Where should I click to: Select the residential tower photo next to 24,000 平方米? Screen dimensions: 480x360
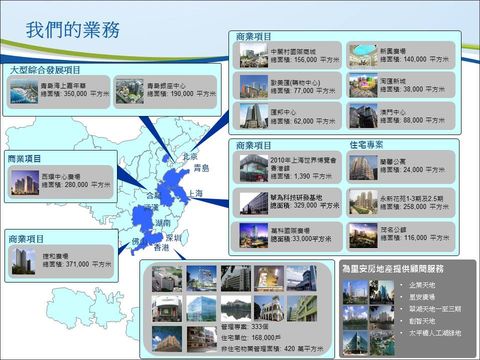pyautogui.click(x=363, y=167)
